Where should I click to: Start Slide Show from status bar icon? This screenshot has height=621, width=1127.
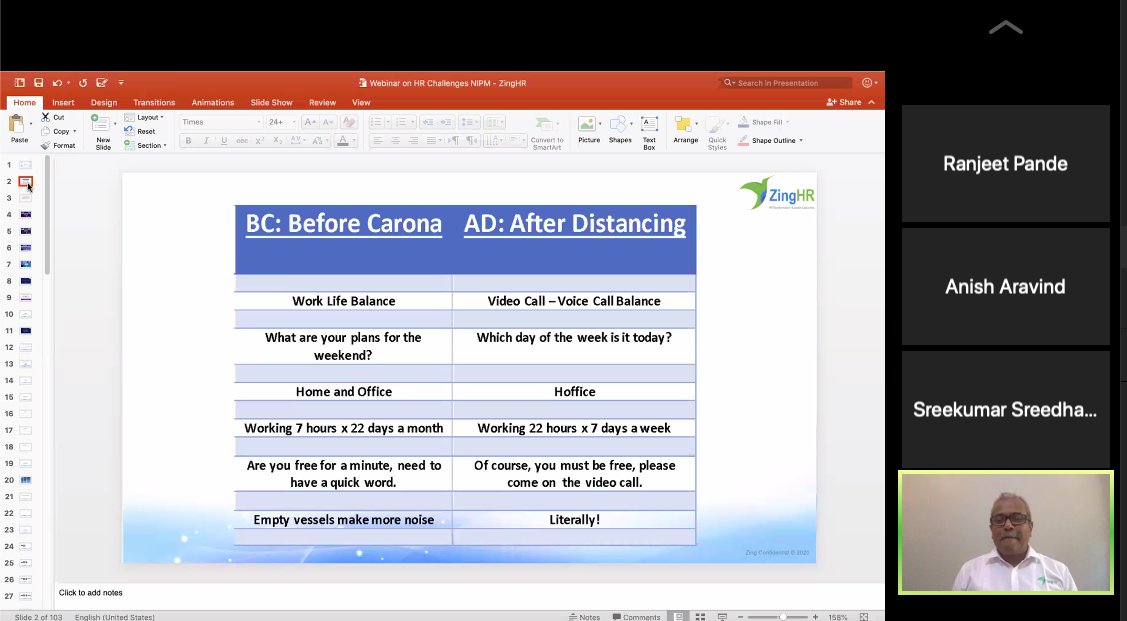point(722,617)
